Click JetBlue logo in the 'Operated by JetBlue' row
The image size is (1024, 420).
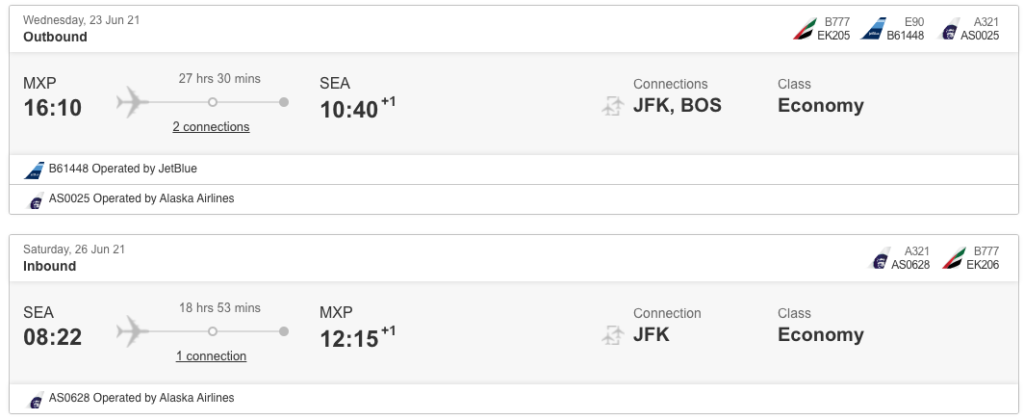pyautogui.click(x=35, y=170)
